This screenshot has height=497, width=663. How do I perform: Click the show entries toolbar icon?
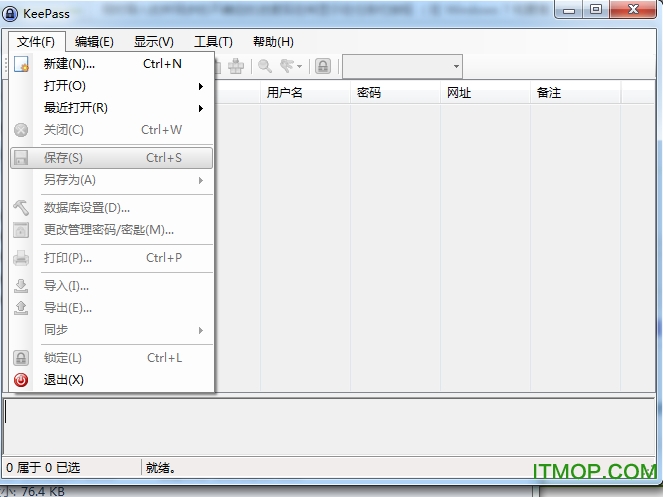coord(290,66)
